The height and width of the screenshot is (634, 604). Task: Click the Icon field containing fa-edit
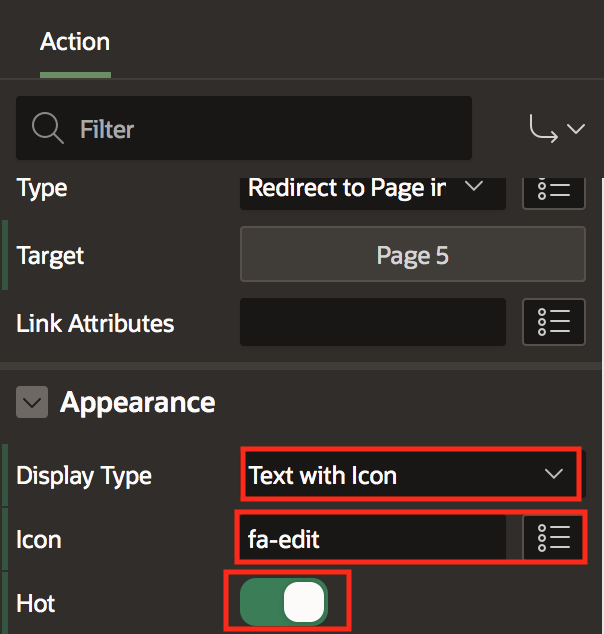[372, 539]
